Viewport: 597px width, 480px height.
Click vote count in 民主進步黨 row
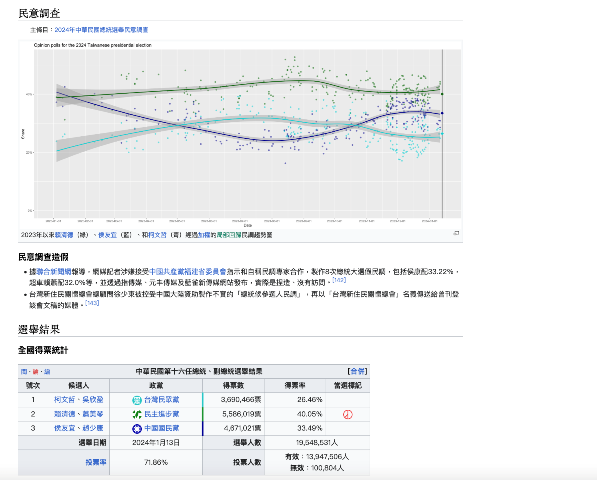[x=241, y=414]
